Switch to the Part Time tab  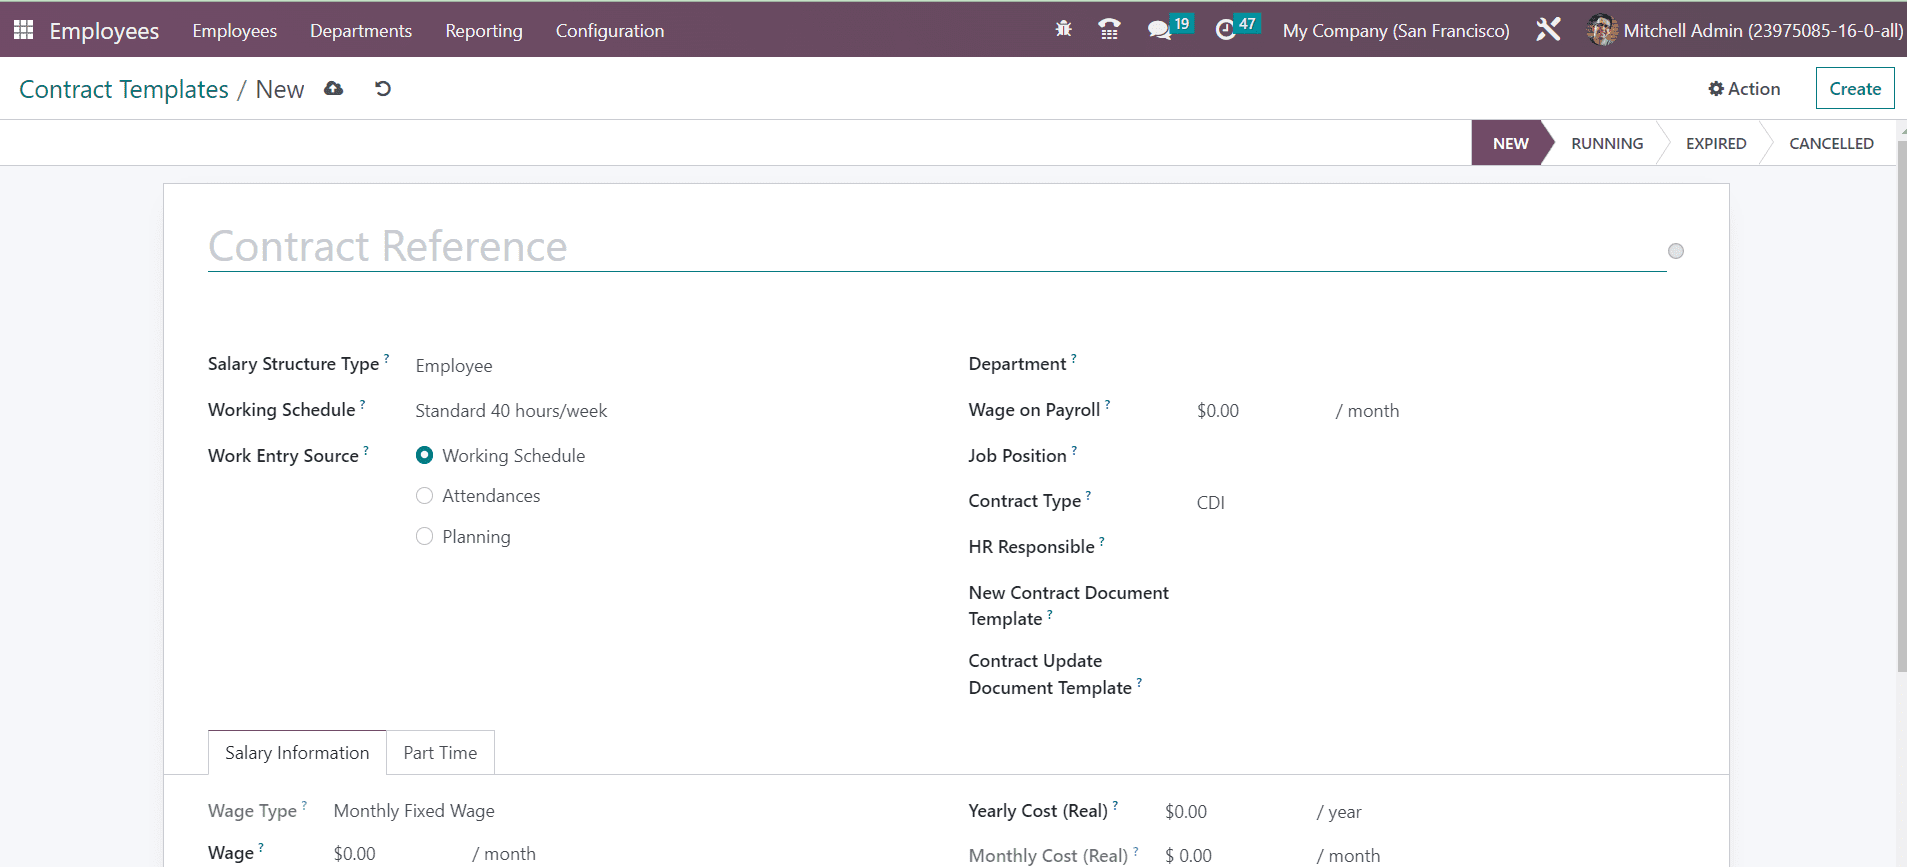(440, 753)
